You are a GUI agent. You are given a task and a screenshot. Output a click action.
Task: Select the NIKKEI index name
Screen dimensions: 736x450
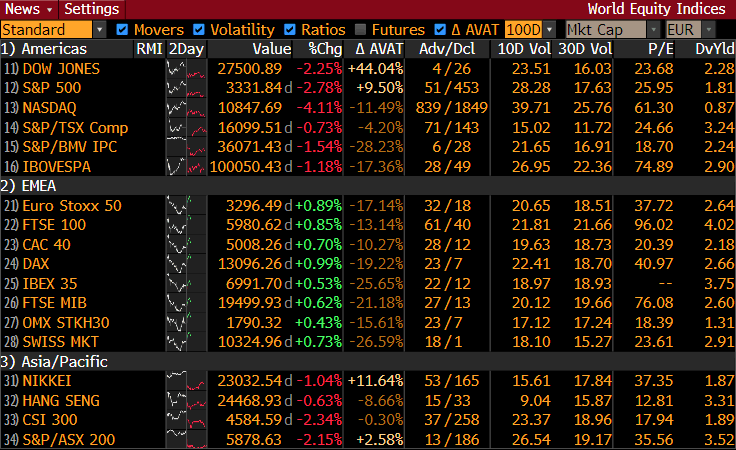(x=47, y=381)
